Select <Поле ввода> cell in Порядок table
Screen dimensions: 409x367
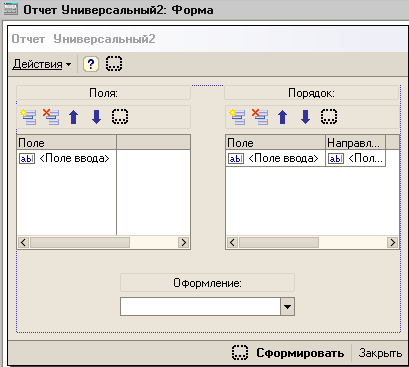click(x=276, y=158)
